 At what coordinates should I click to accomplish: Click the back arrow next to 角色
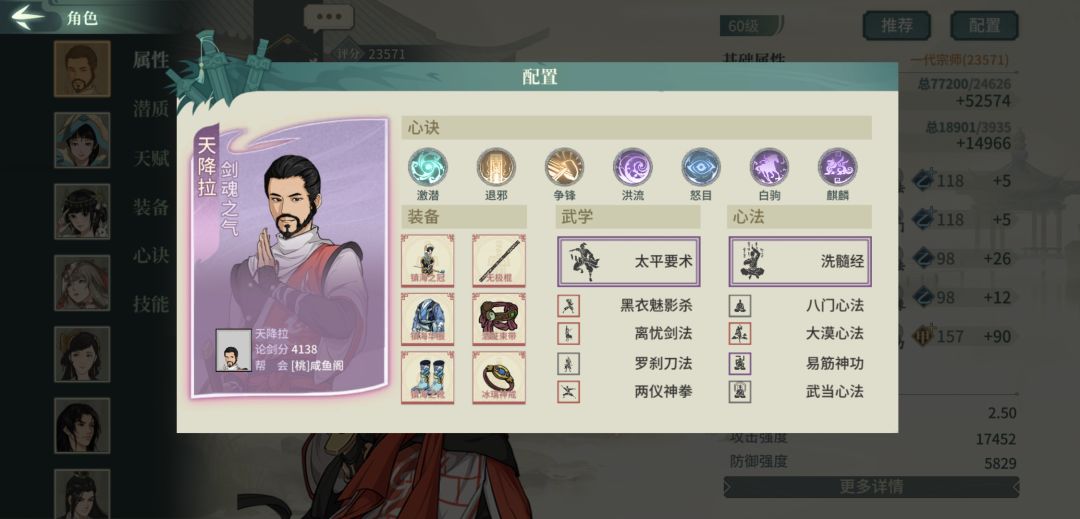point(28,17)
